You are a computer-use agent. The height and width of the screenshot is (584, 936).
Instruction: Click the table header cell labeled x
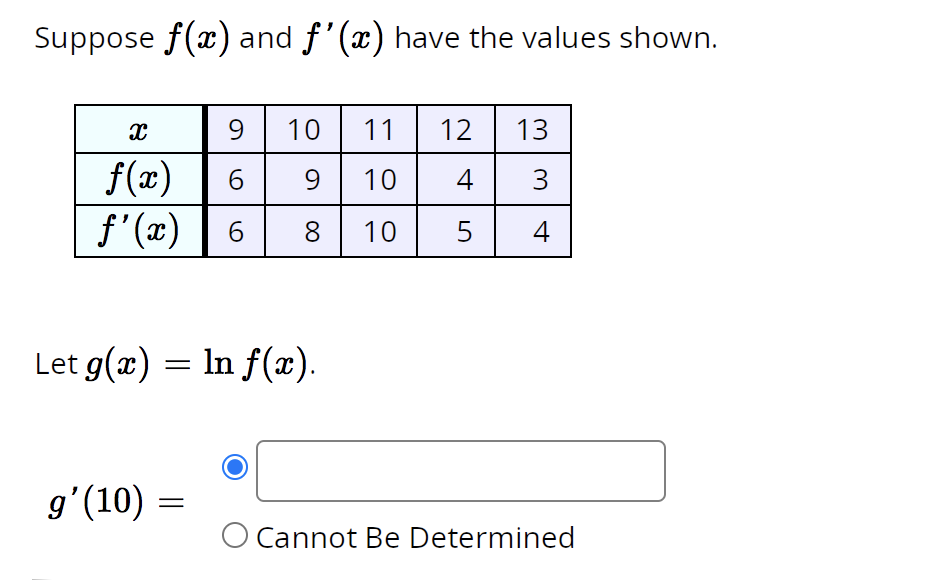point(139,129)
